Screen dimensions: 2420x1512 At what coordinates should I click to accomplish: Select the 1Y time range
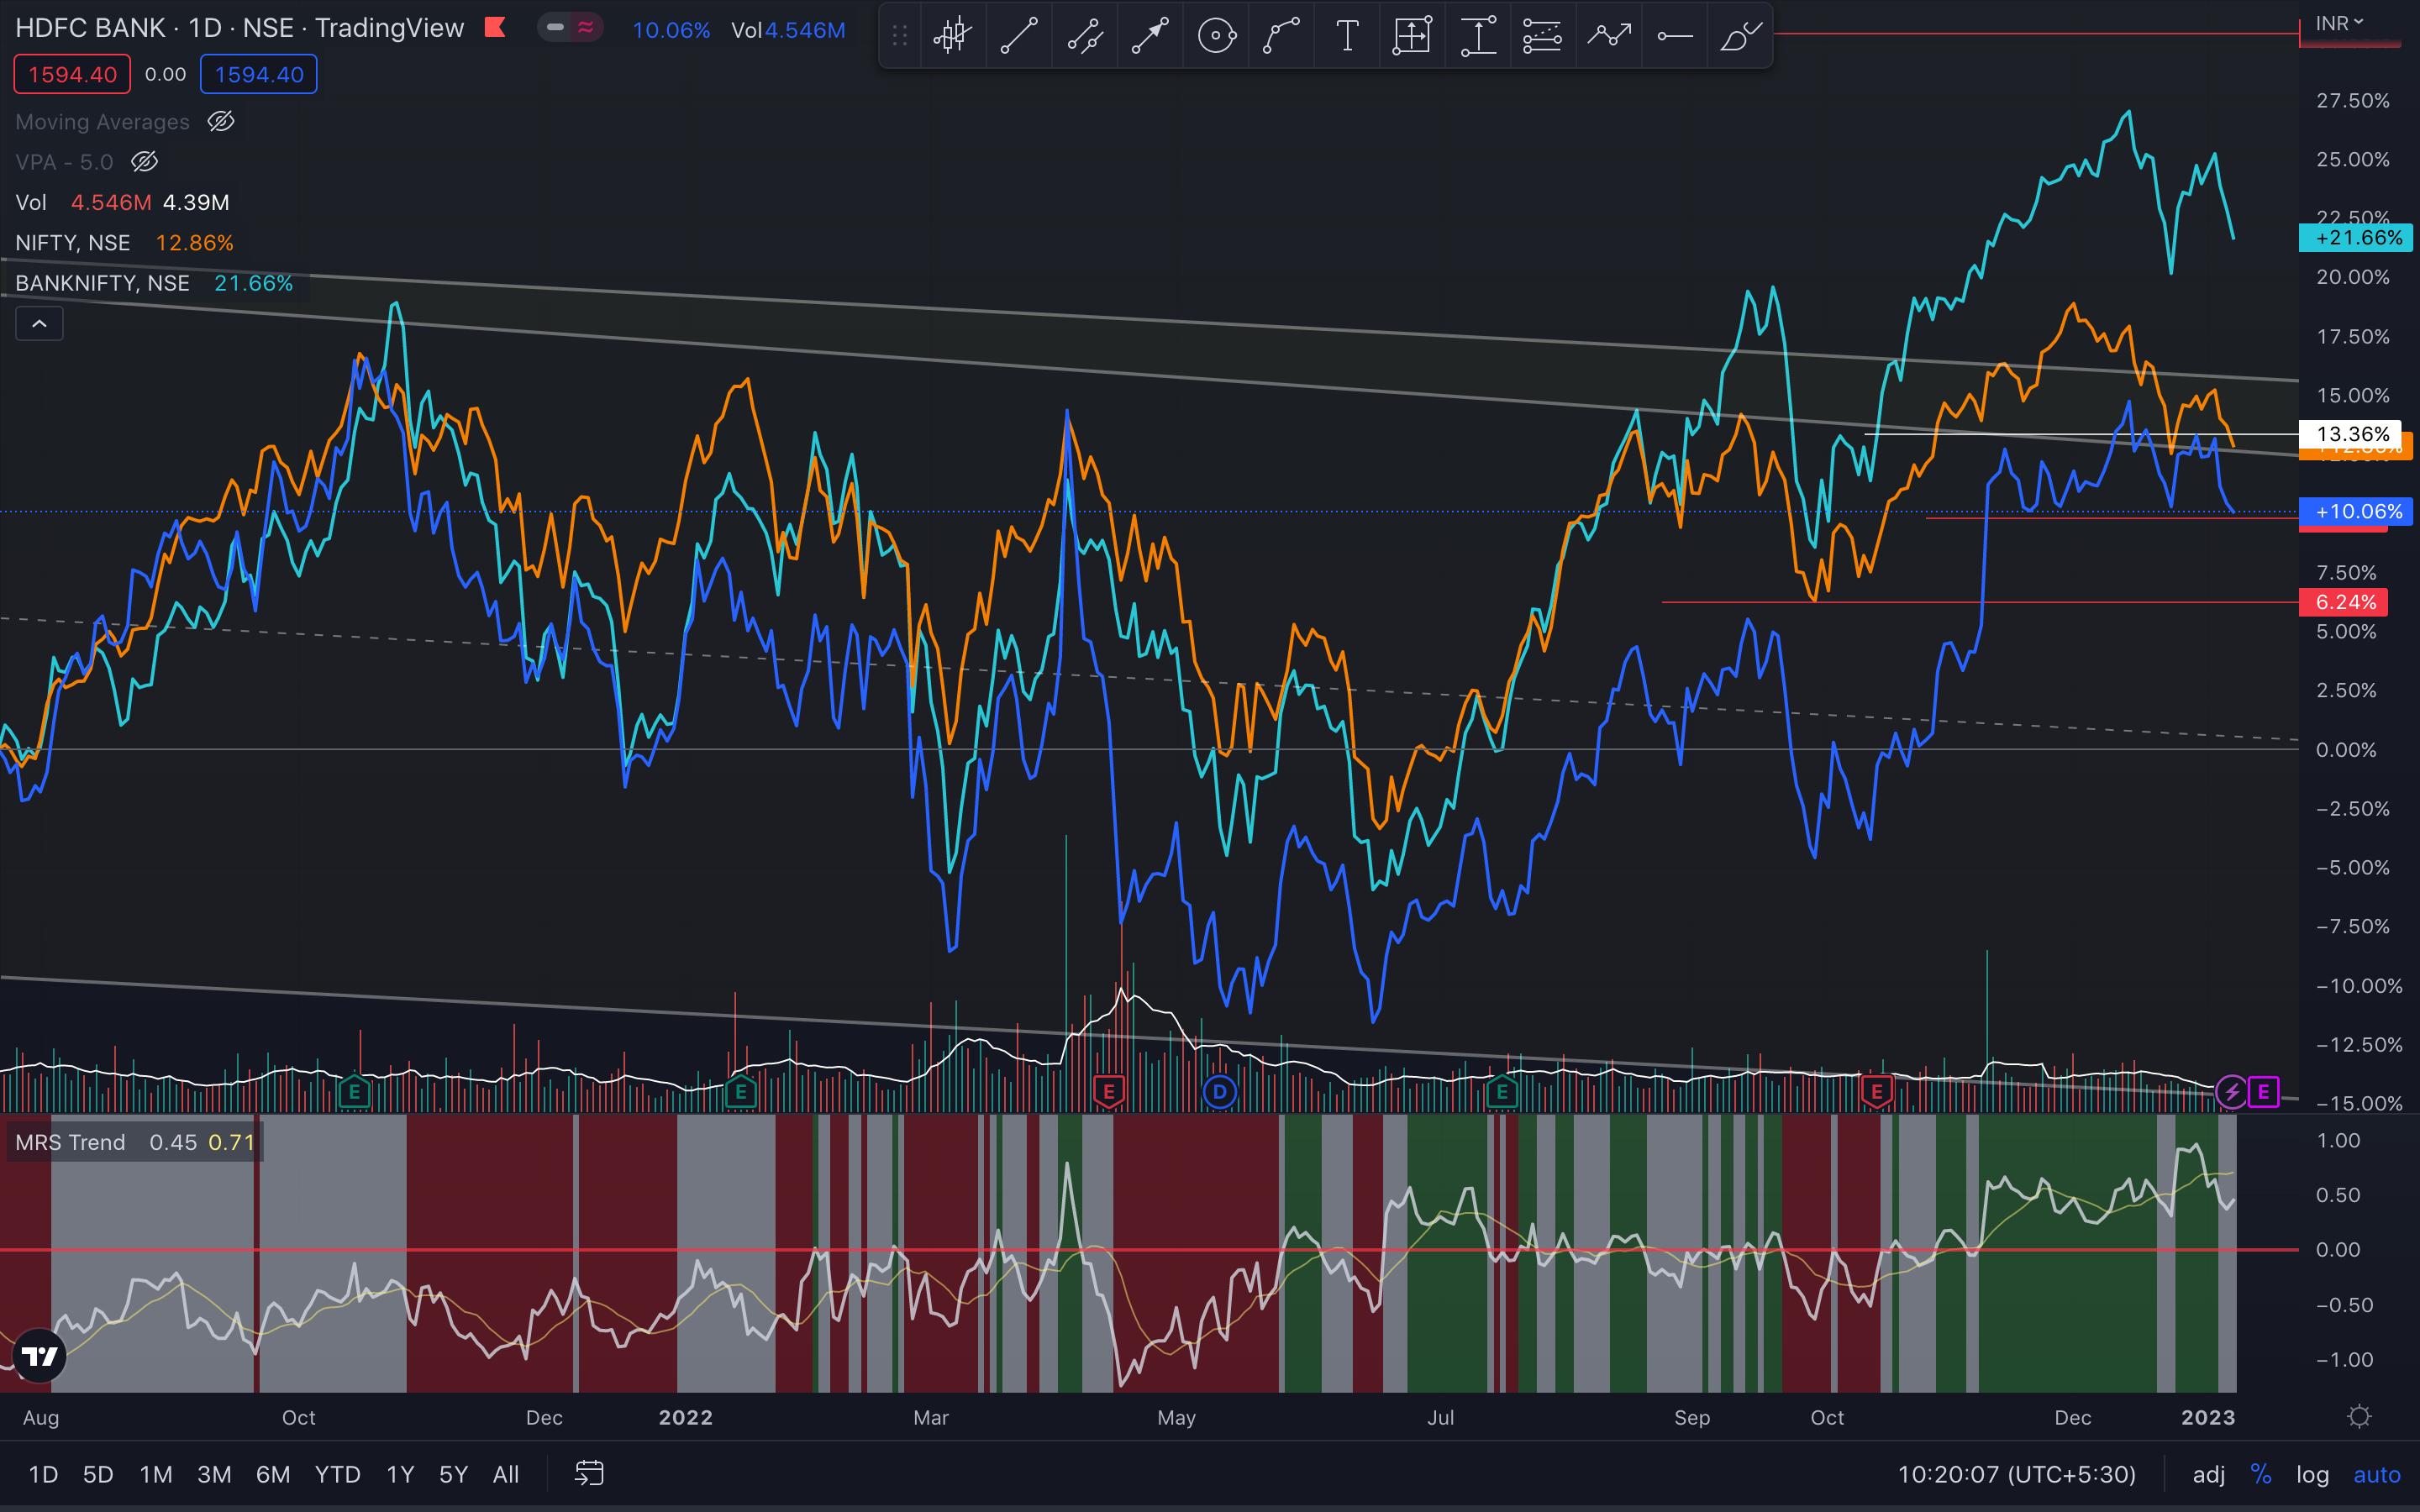tap(400, 1474)
